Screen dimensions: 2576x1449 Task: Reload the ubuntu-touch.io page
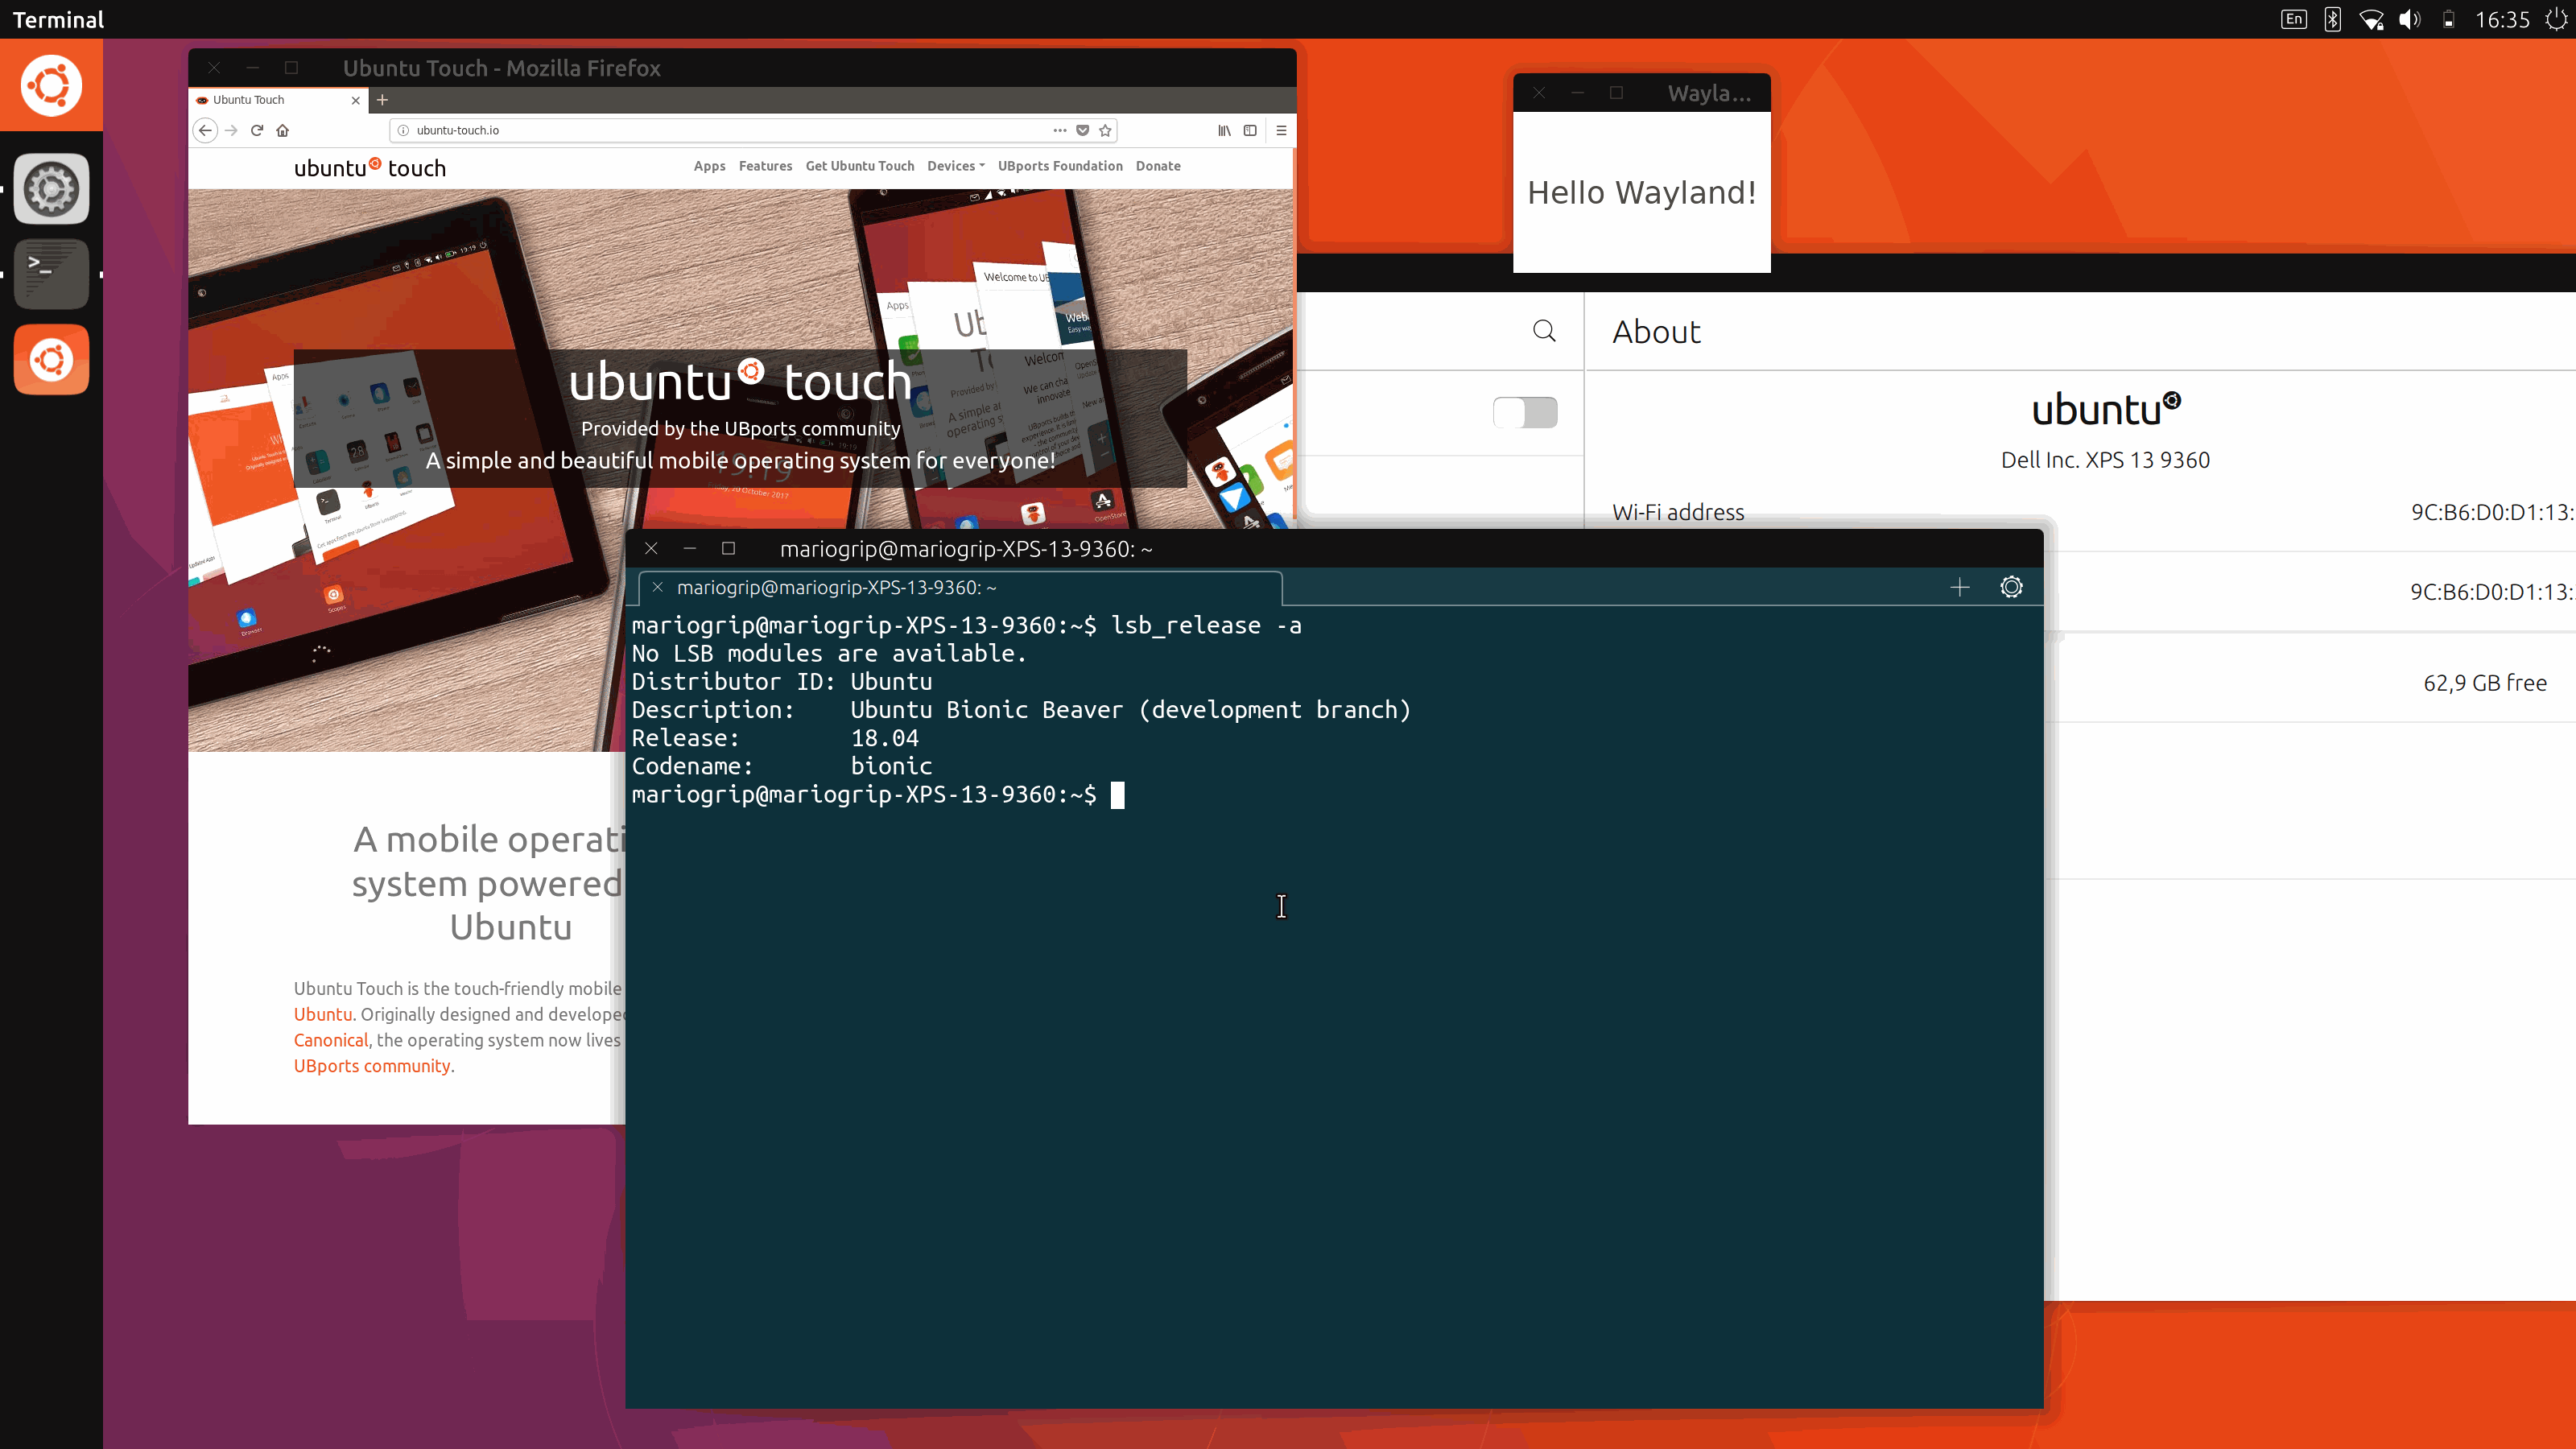(x=257, y=130)
